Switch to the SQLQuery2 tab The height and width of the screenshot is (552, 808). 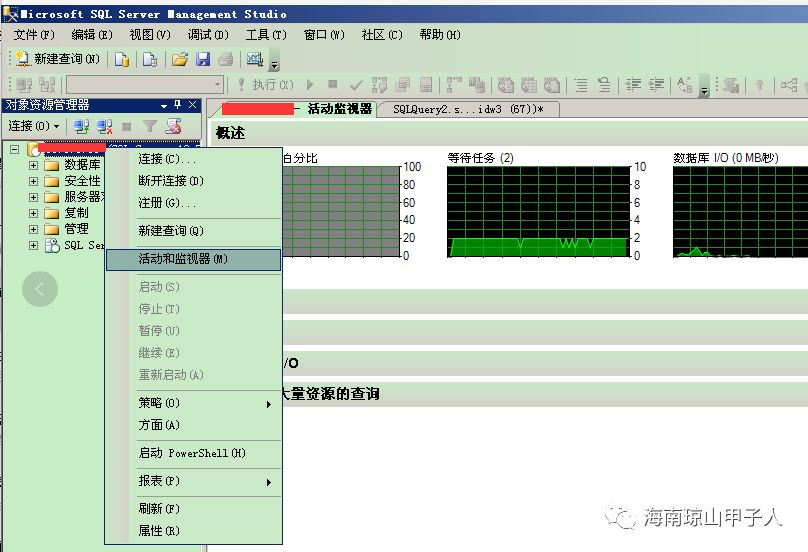(468, 109)
